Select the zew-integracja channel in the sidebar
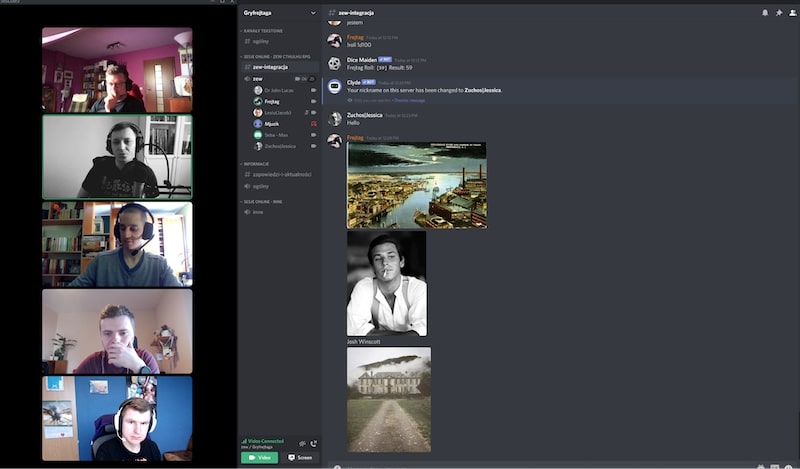Image resolution: width=800 pixels, height=469 pixels. pos(280,67)
